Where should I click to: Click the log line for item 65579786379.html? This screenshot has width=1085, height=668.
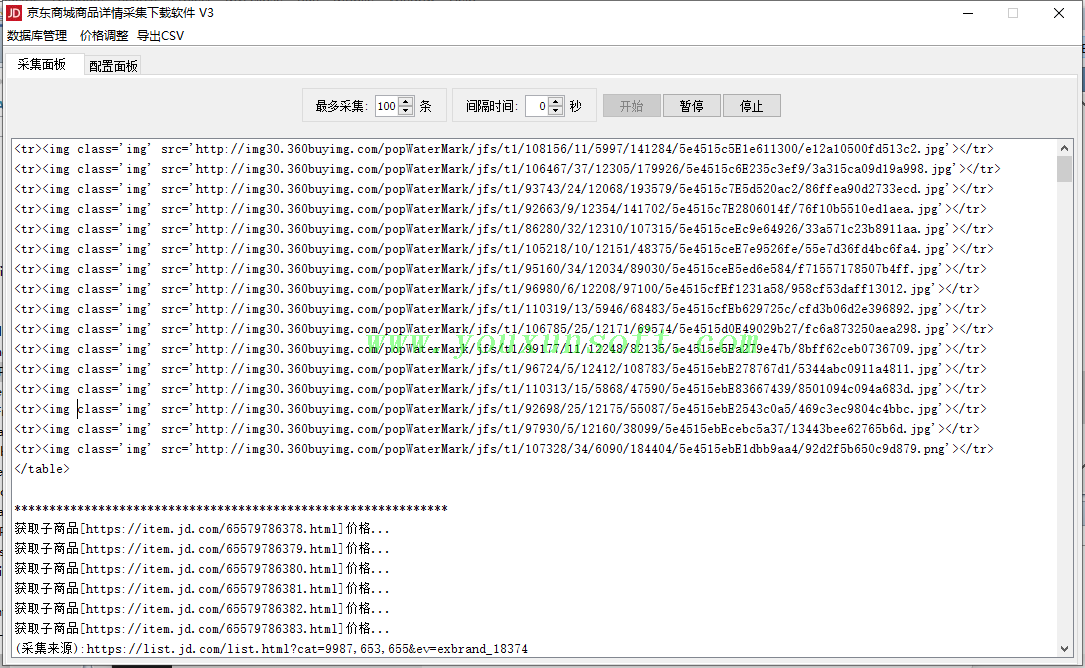202,550
